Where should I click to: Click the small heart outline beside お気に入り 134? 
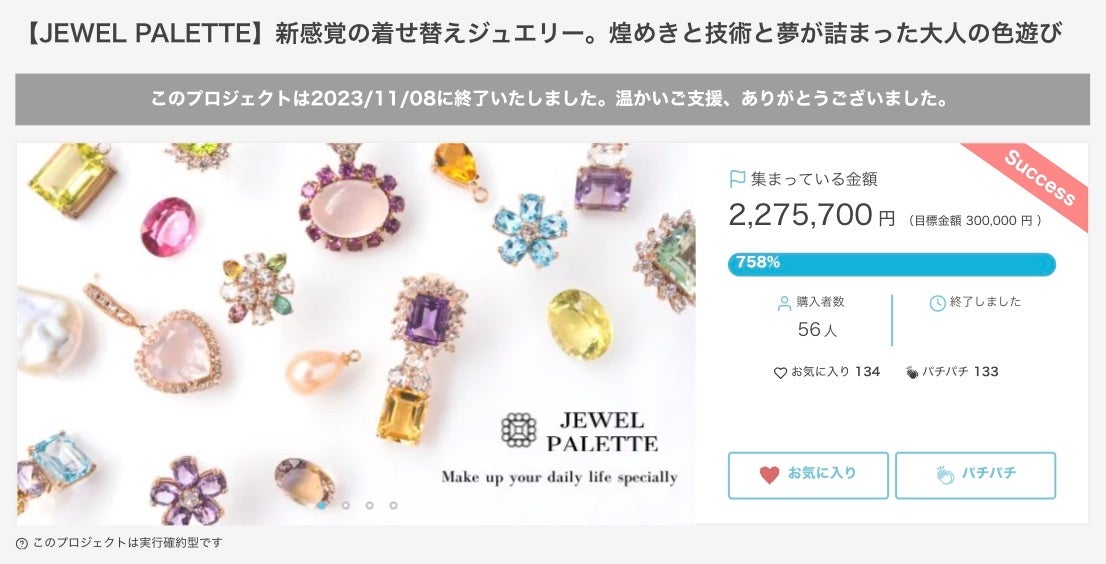[x=780, y=373]
